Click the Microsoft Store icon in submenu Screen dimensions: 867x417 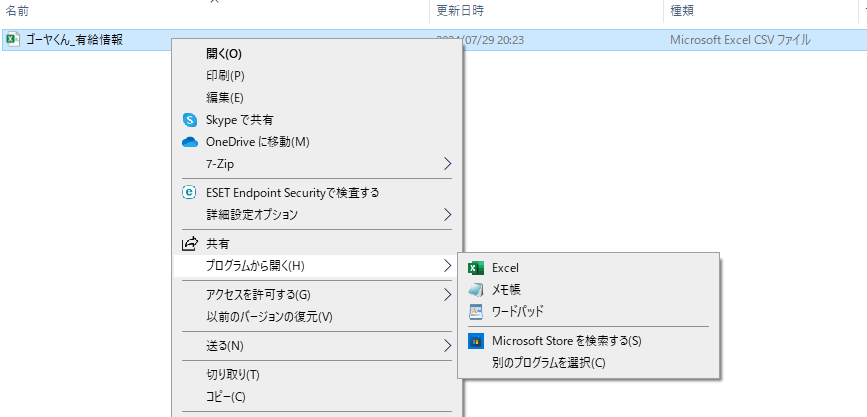tap(476, 341)
